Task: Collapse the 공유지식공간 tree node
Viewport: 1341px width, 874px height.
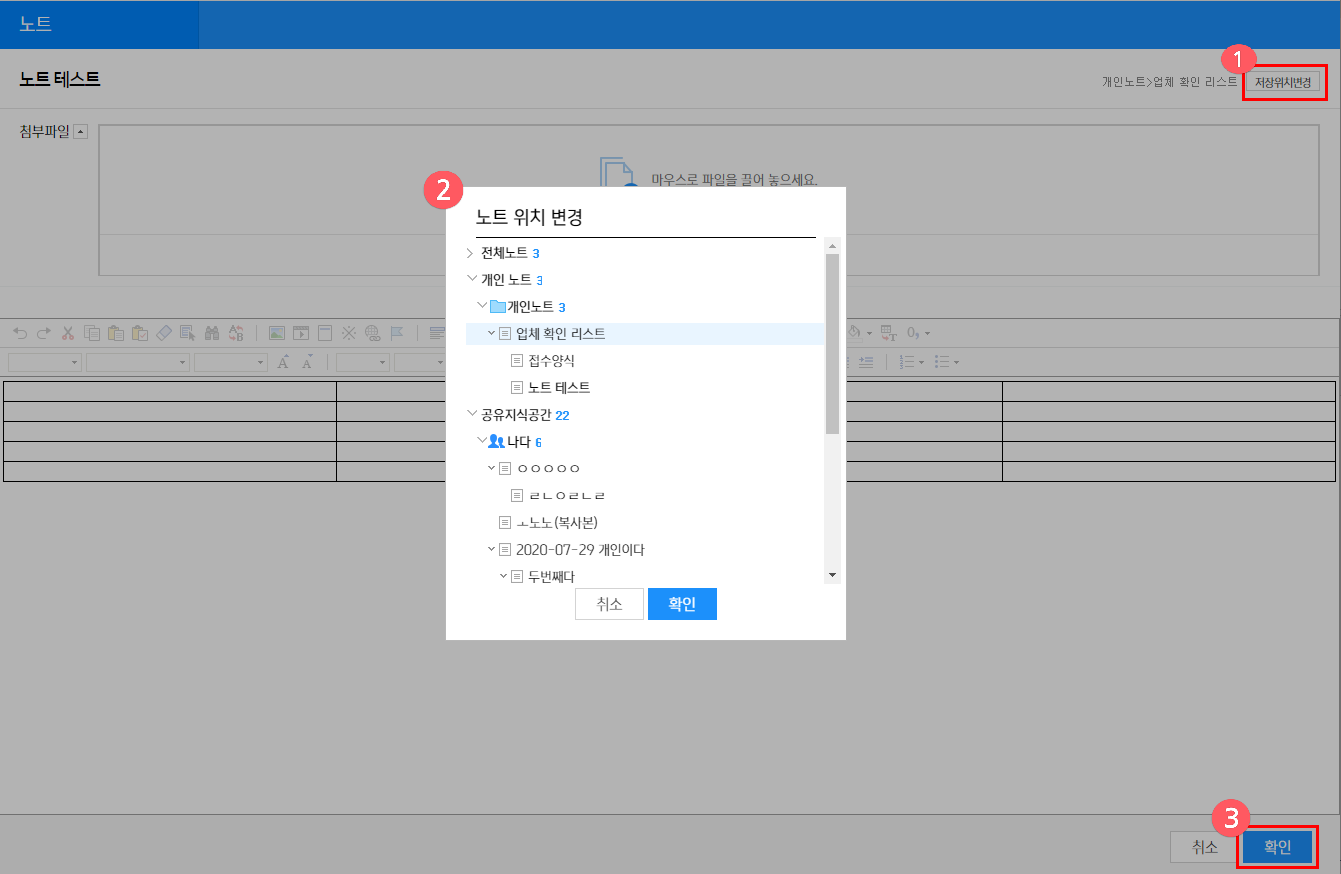Action: point(471,414)
